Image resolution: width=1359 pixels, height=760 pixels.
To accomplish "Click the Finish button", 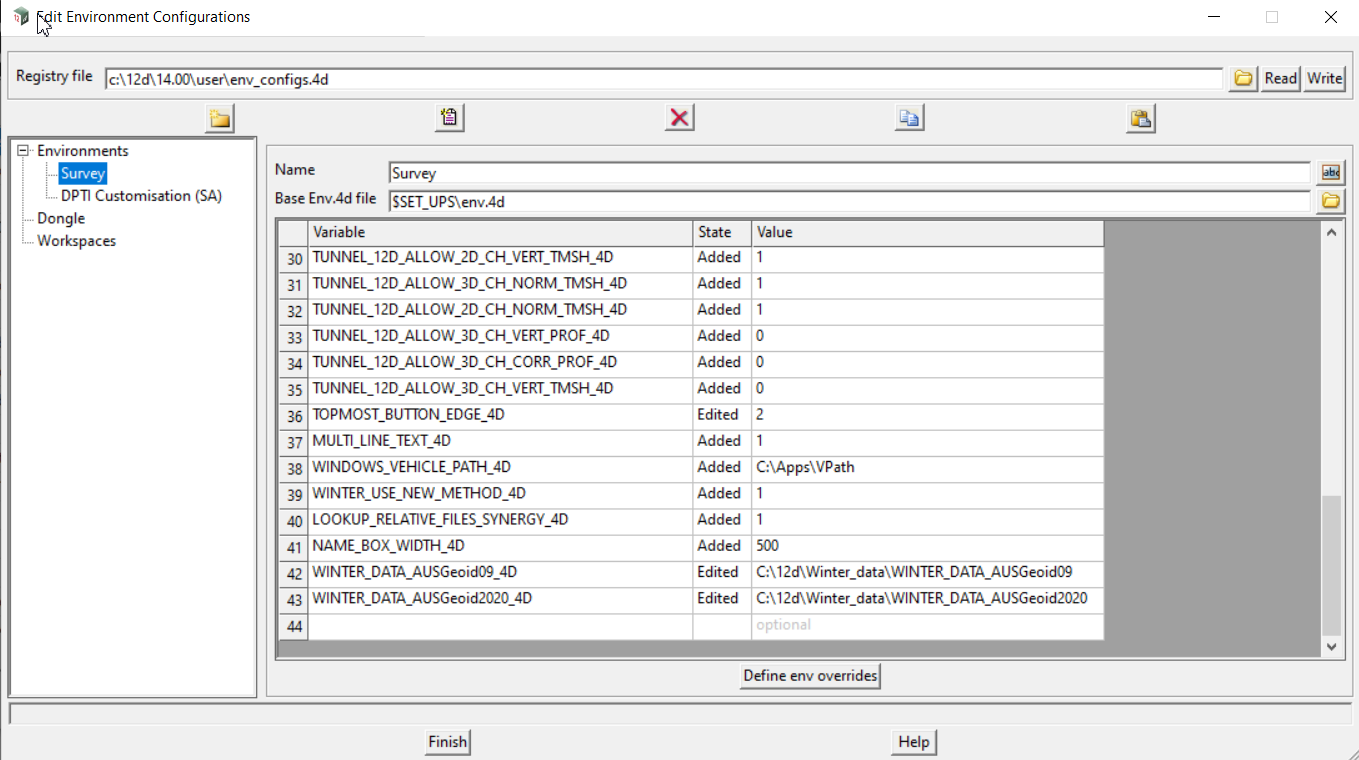I will pyautogui.click(x=447, y=742).
